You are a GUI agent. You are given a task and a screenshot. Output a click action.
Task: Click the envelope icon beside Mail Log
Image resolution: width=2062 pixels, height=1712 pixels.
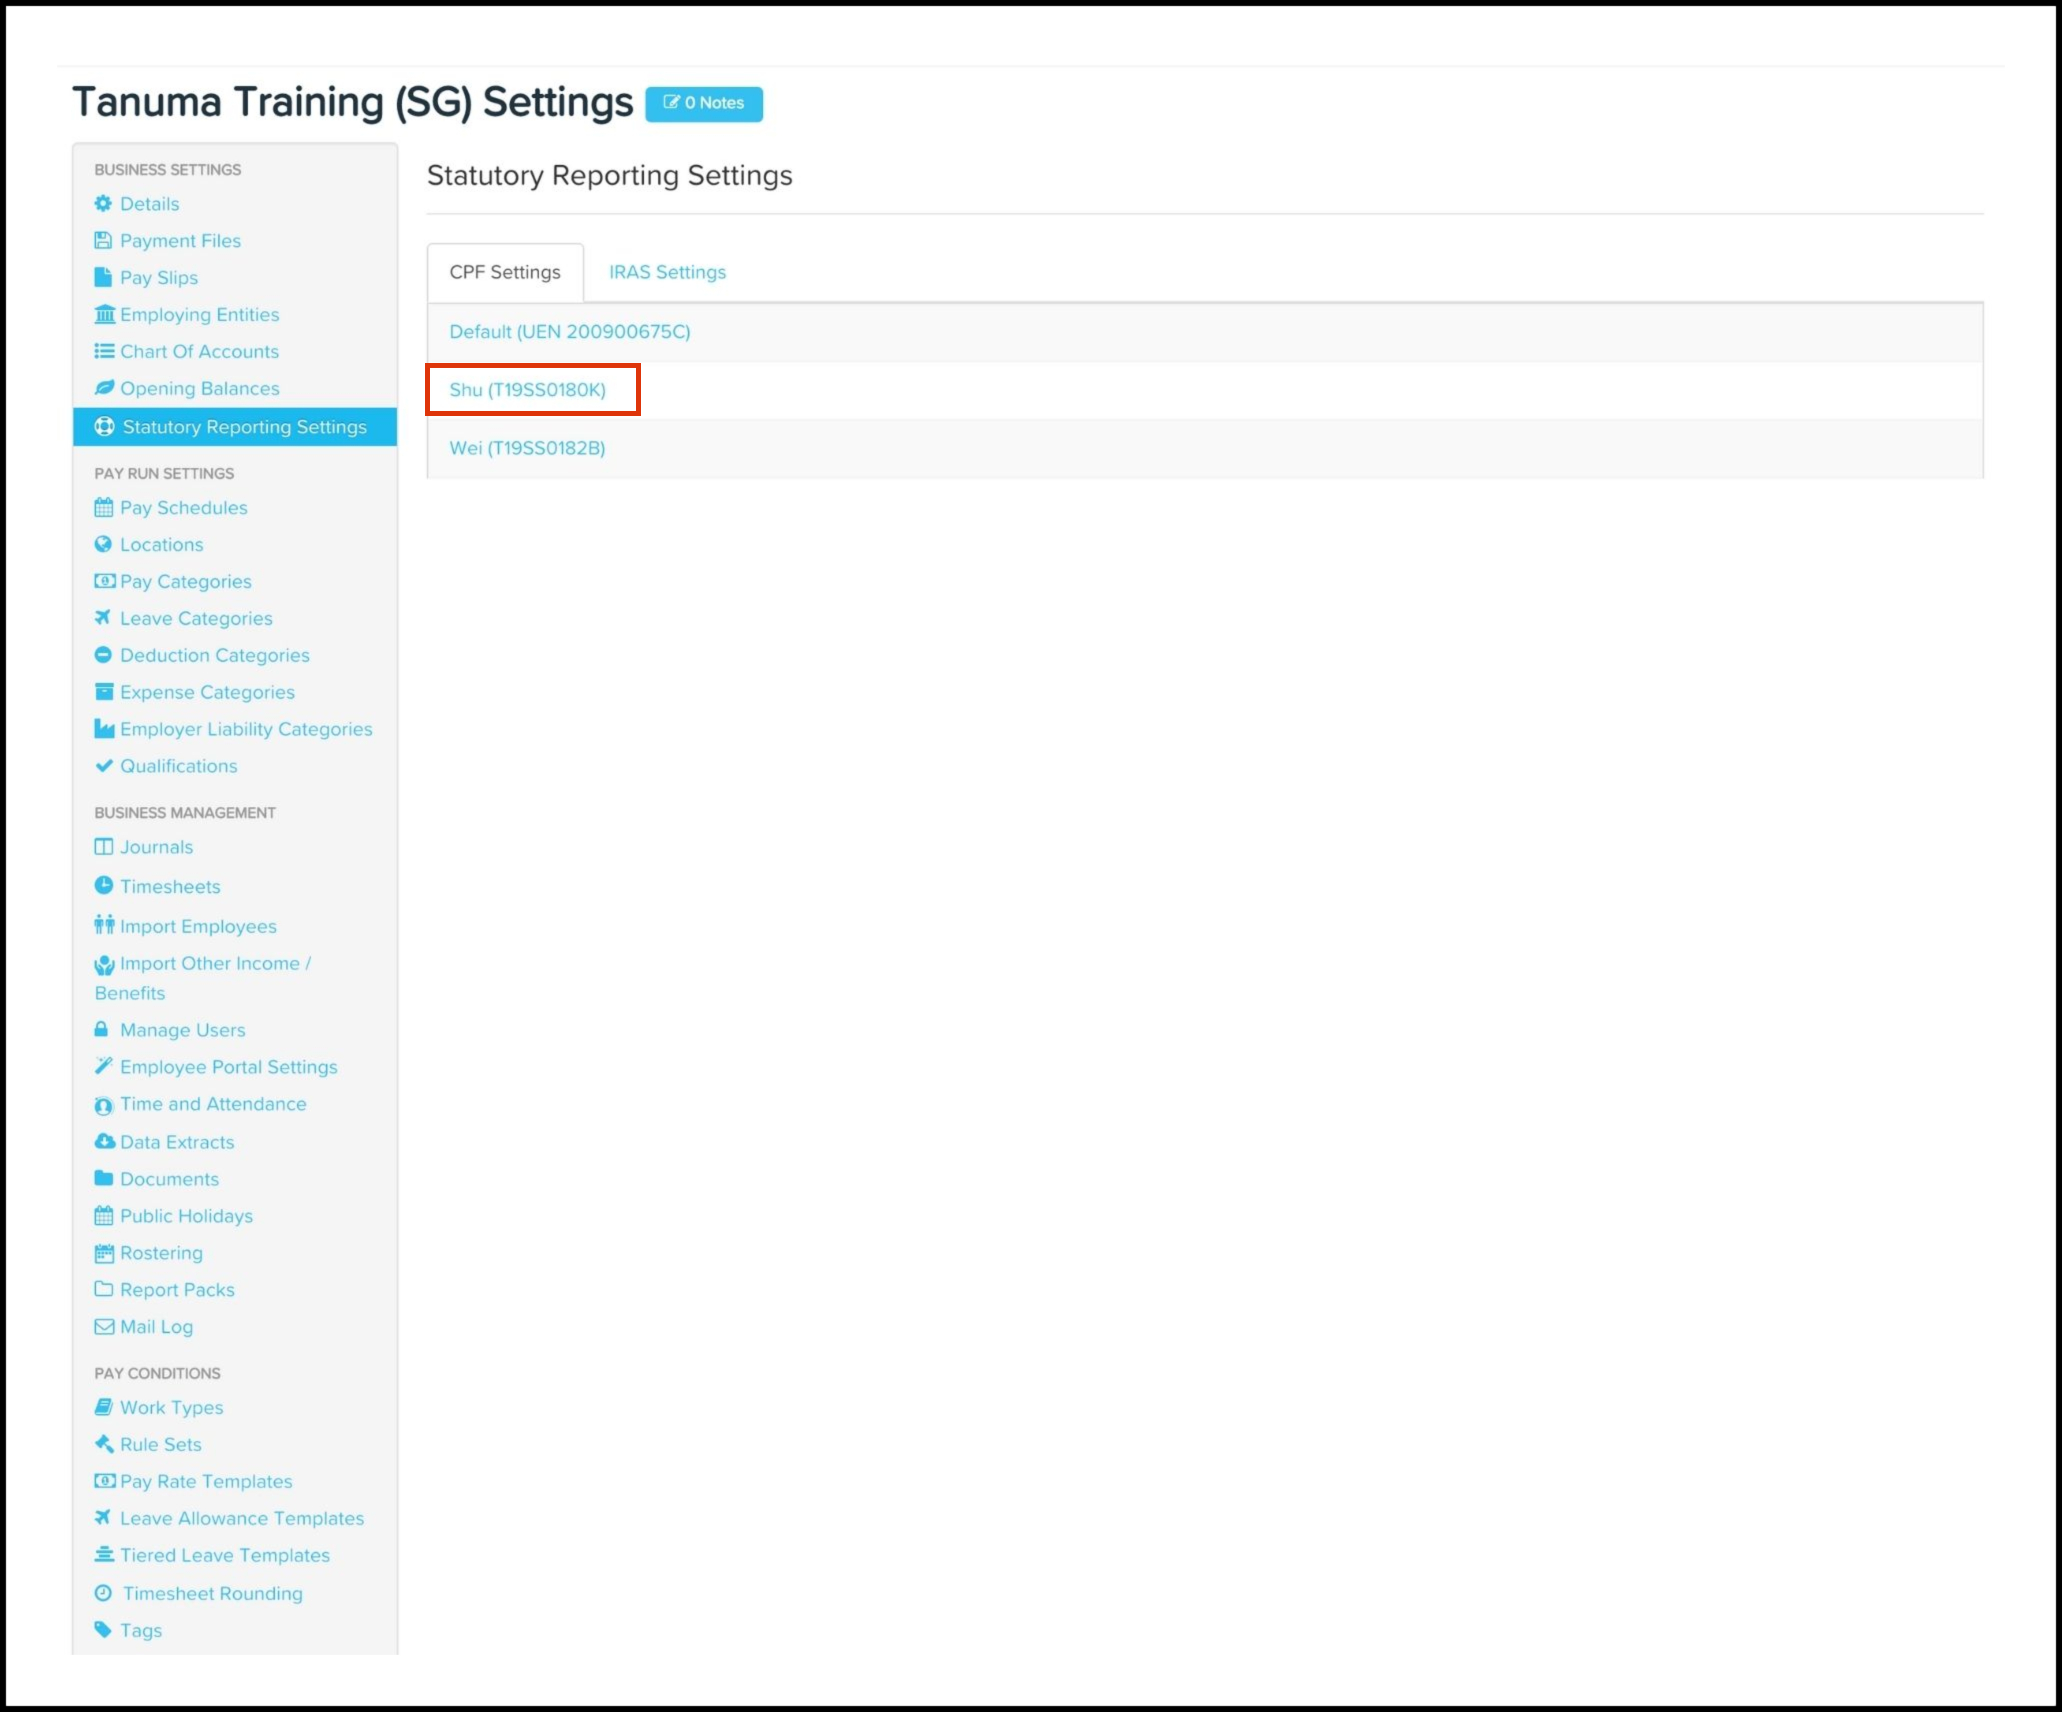(104, 1327)
